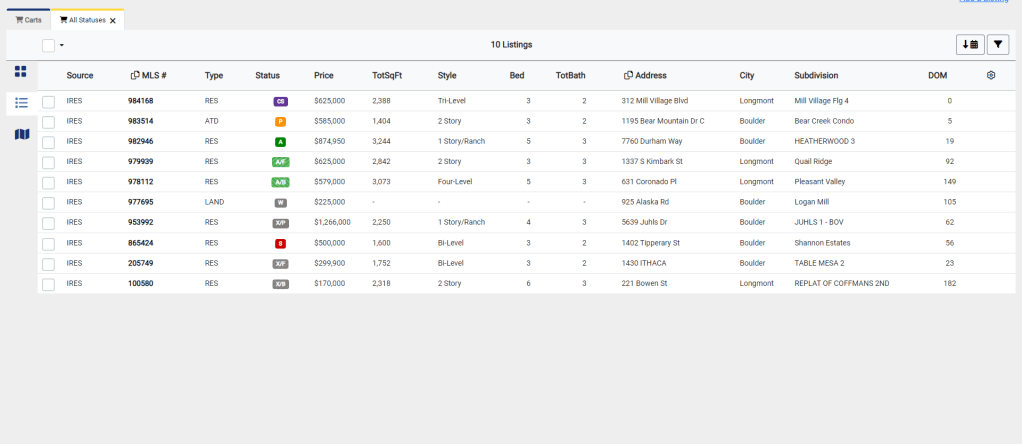Close the All Statuses tab
Image resolution: width=1022 pixels, height=444 pixels.
pos(113,20)
